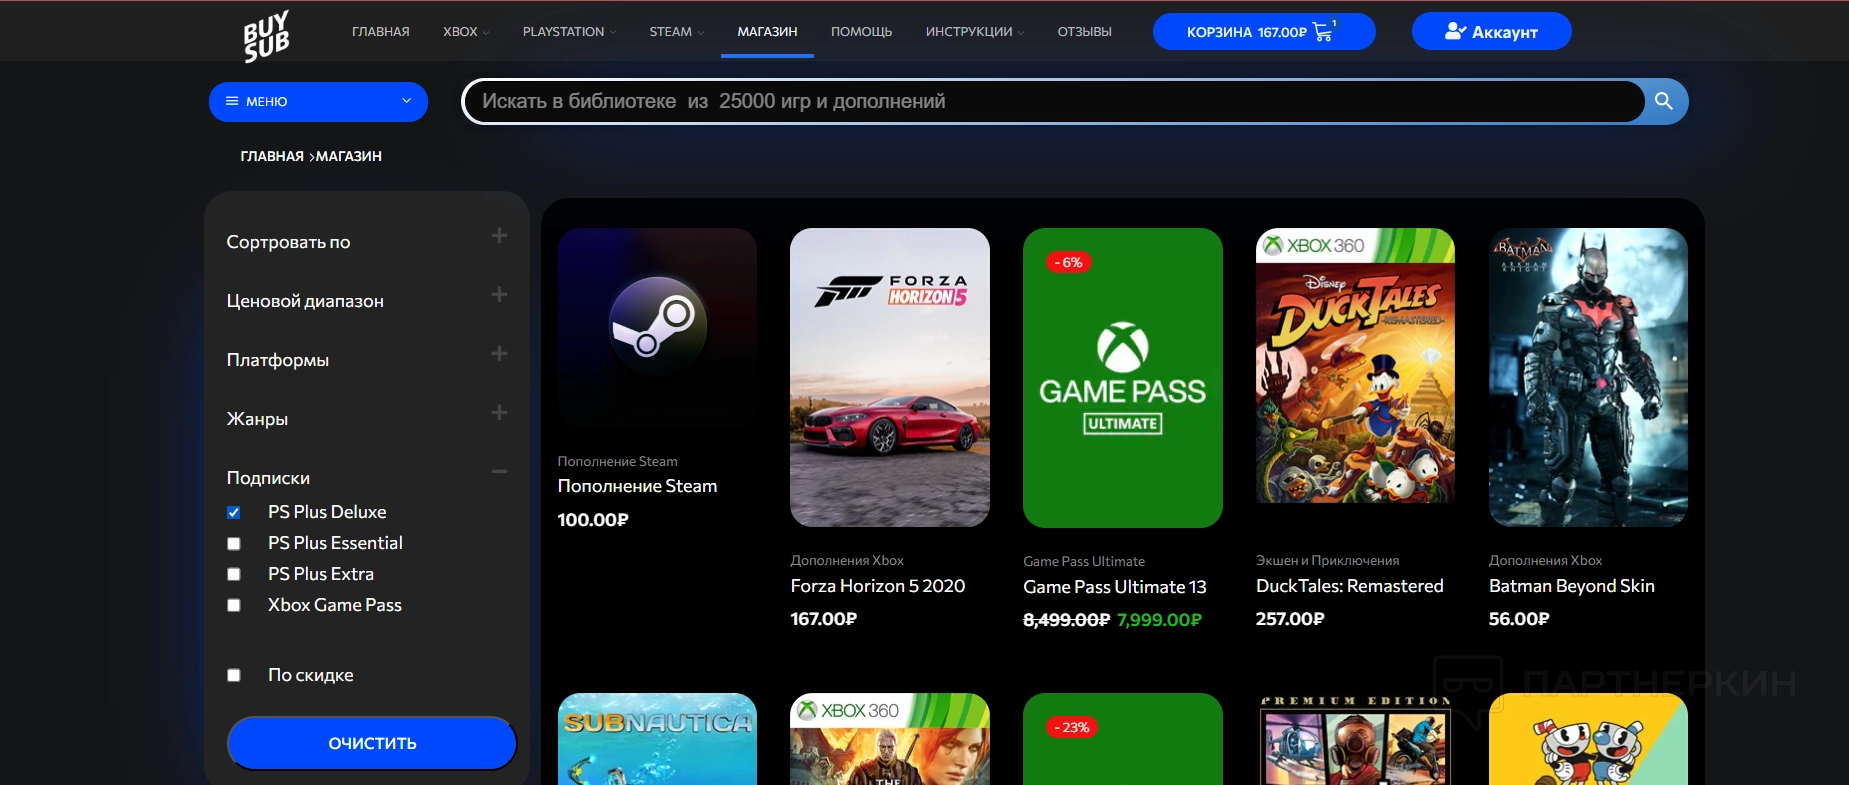Open the 'Forza Horizon 5 2020' title link
Screen dimensions: 1849x785
pos(878,586)
